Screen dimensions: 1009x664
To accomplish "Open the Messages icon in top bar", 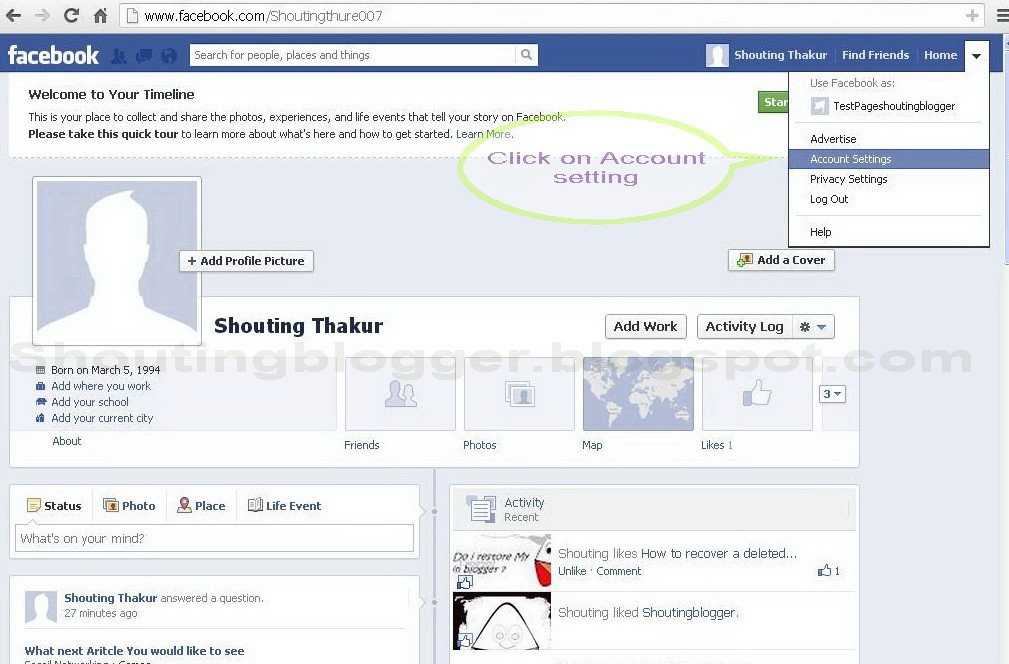I will pos(143,56).
